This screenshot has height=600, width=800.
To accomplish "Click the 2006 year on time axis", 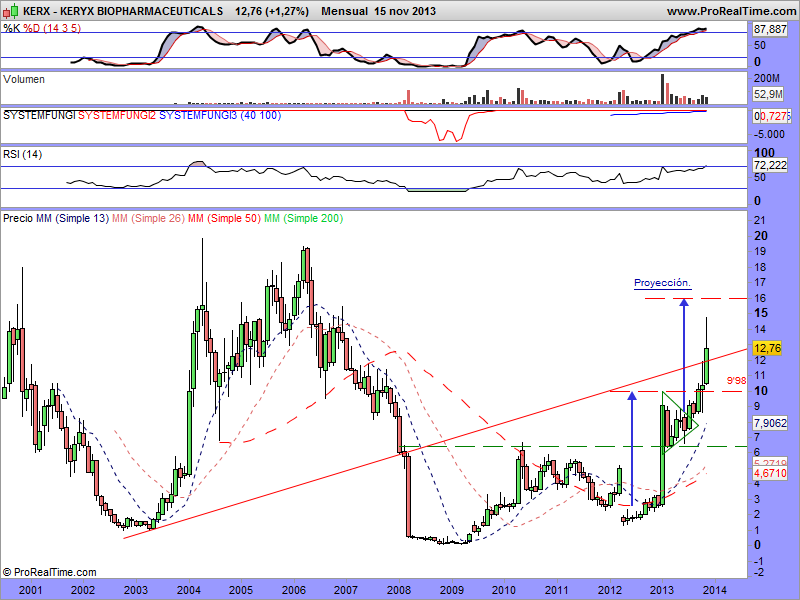I will coord(294,590).
